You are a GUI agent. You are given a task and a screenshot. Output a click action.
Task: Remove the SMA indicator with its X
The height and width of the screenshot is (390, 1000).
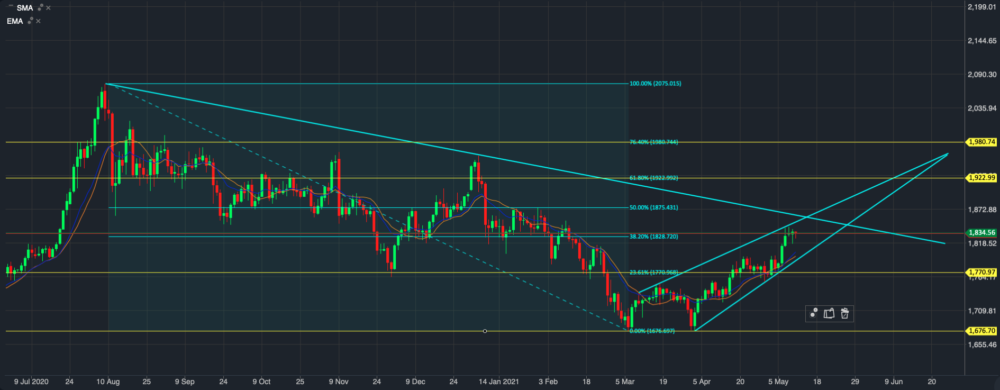pyautogui.click(x=49, y=8)
